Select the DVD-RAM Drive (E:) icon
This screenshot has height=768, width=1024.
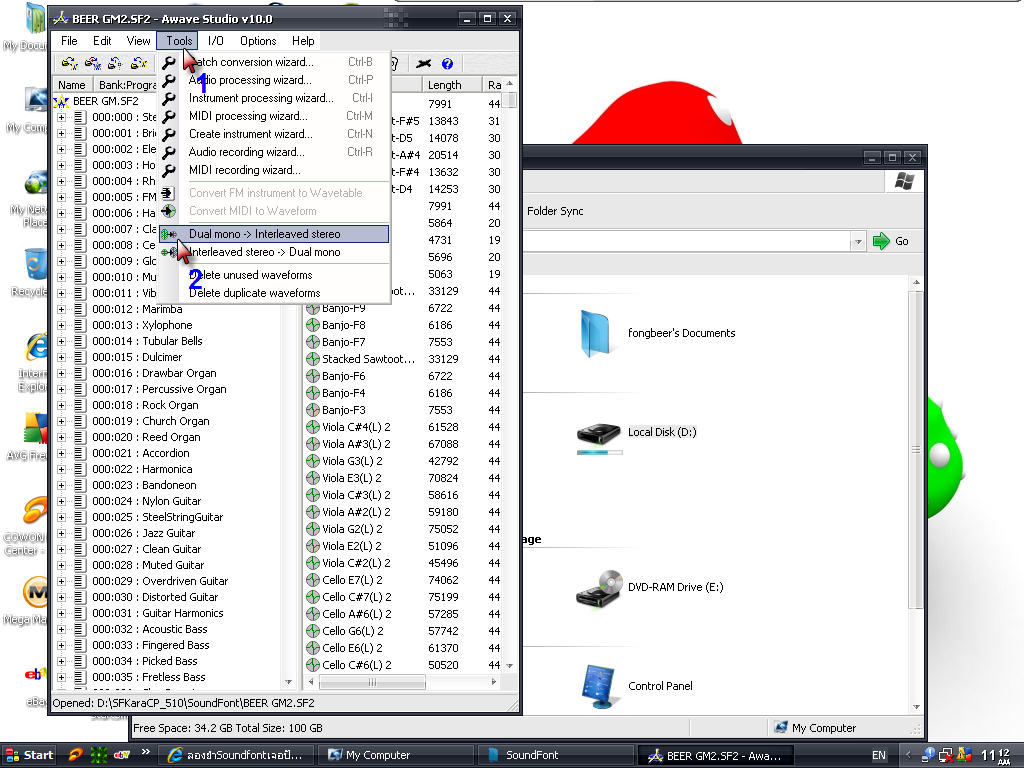pyautogui.click(x=599, y=588)
